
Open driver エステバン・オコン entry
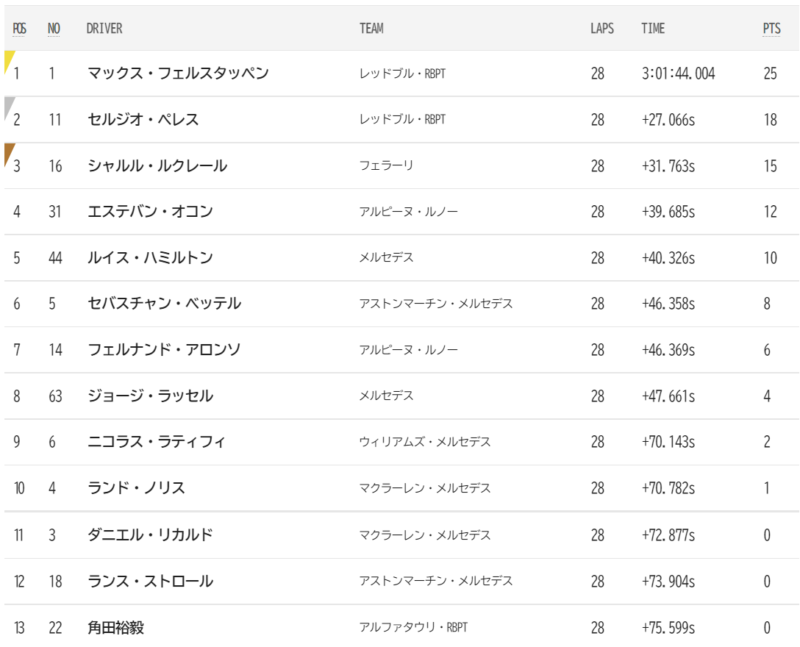(x=150, y=211)
